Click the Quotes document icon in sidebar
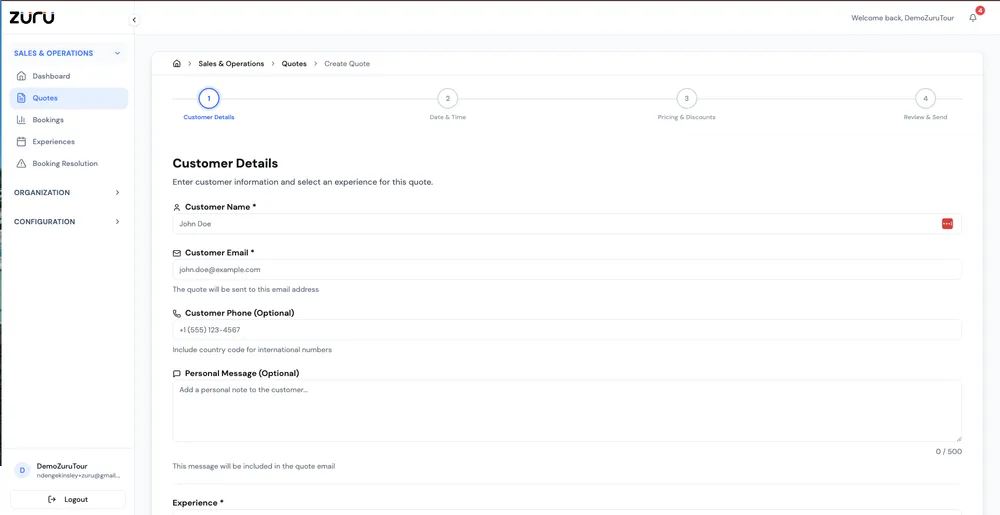The height and width of the screenshot is (515, 1000). (21, 98)
